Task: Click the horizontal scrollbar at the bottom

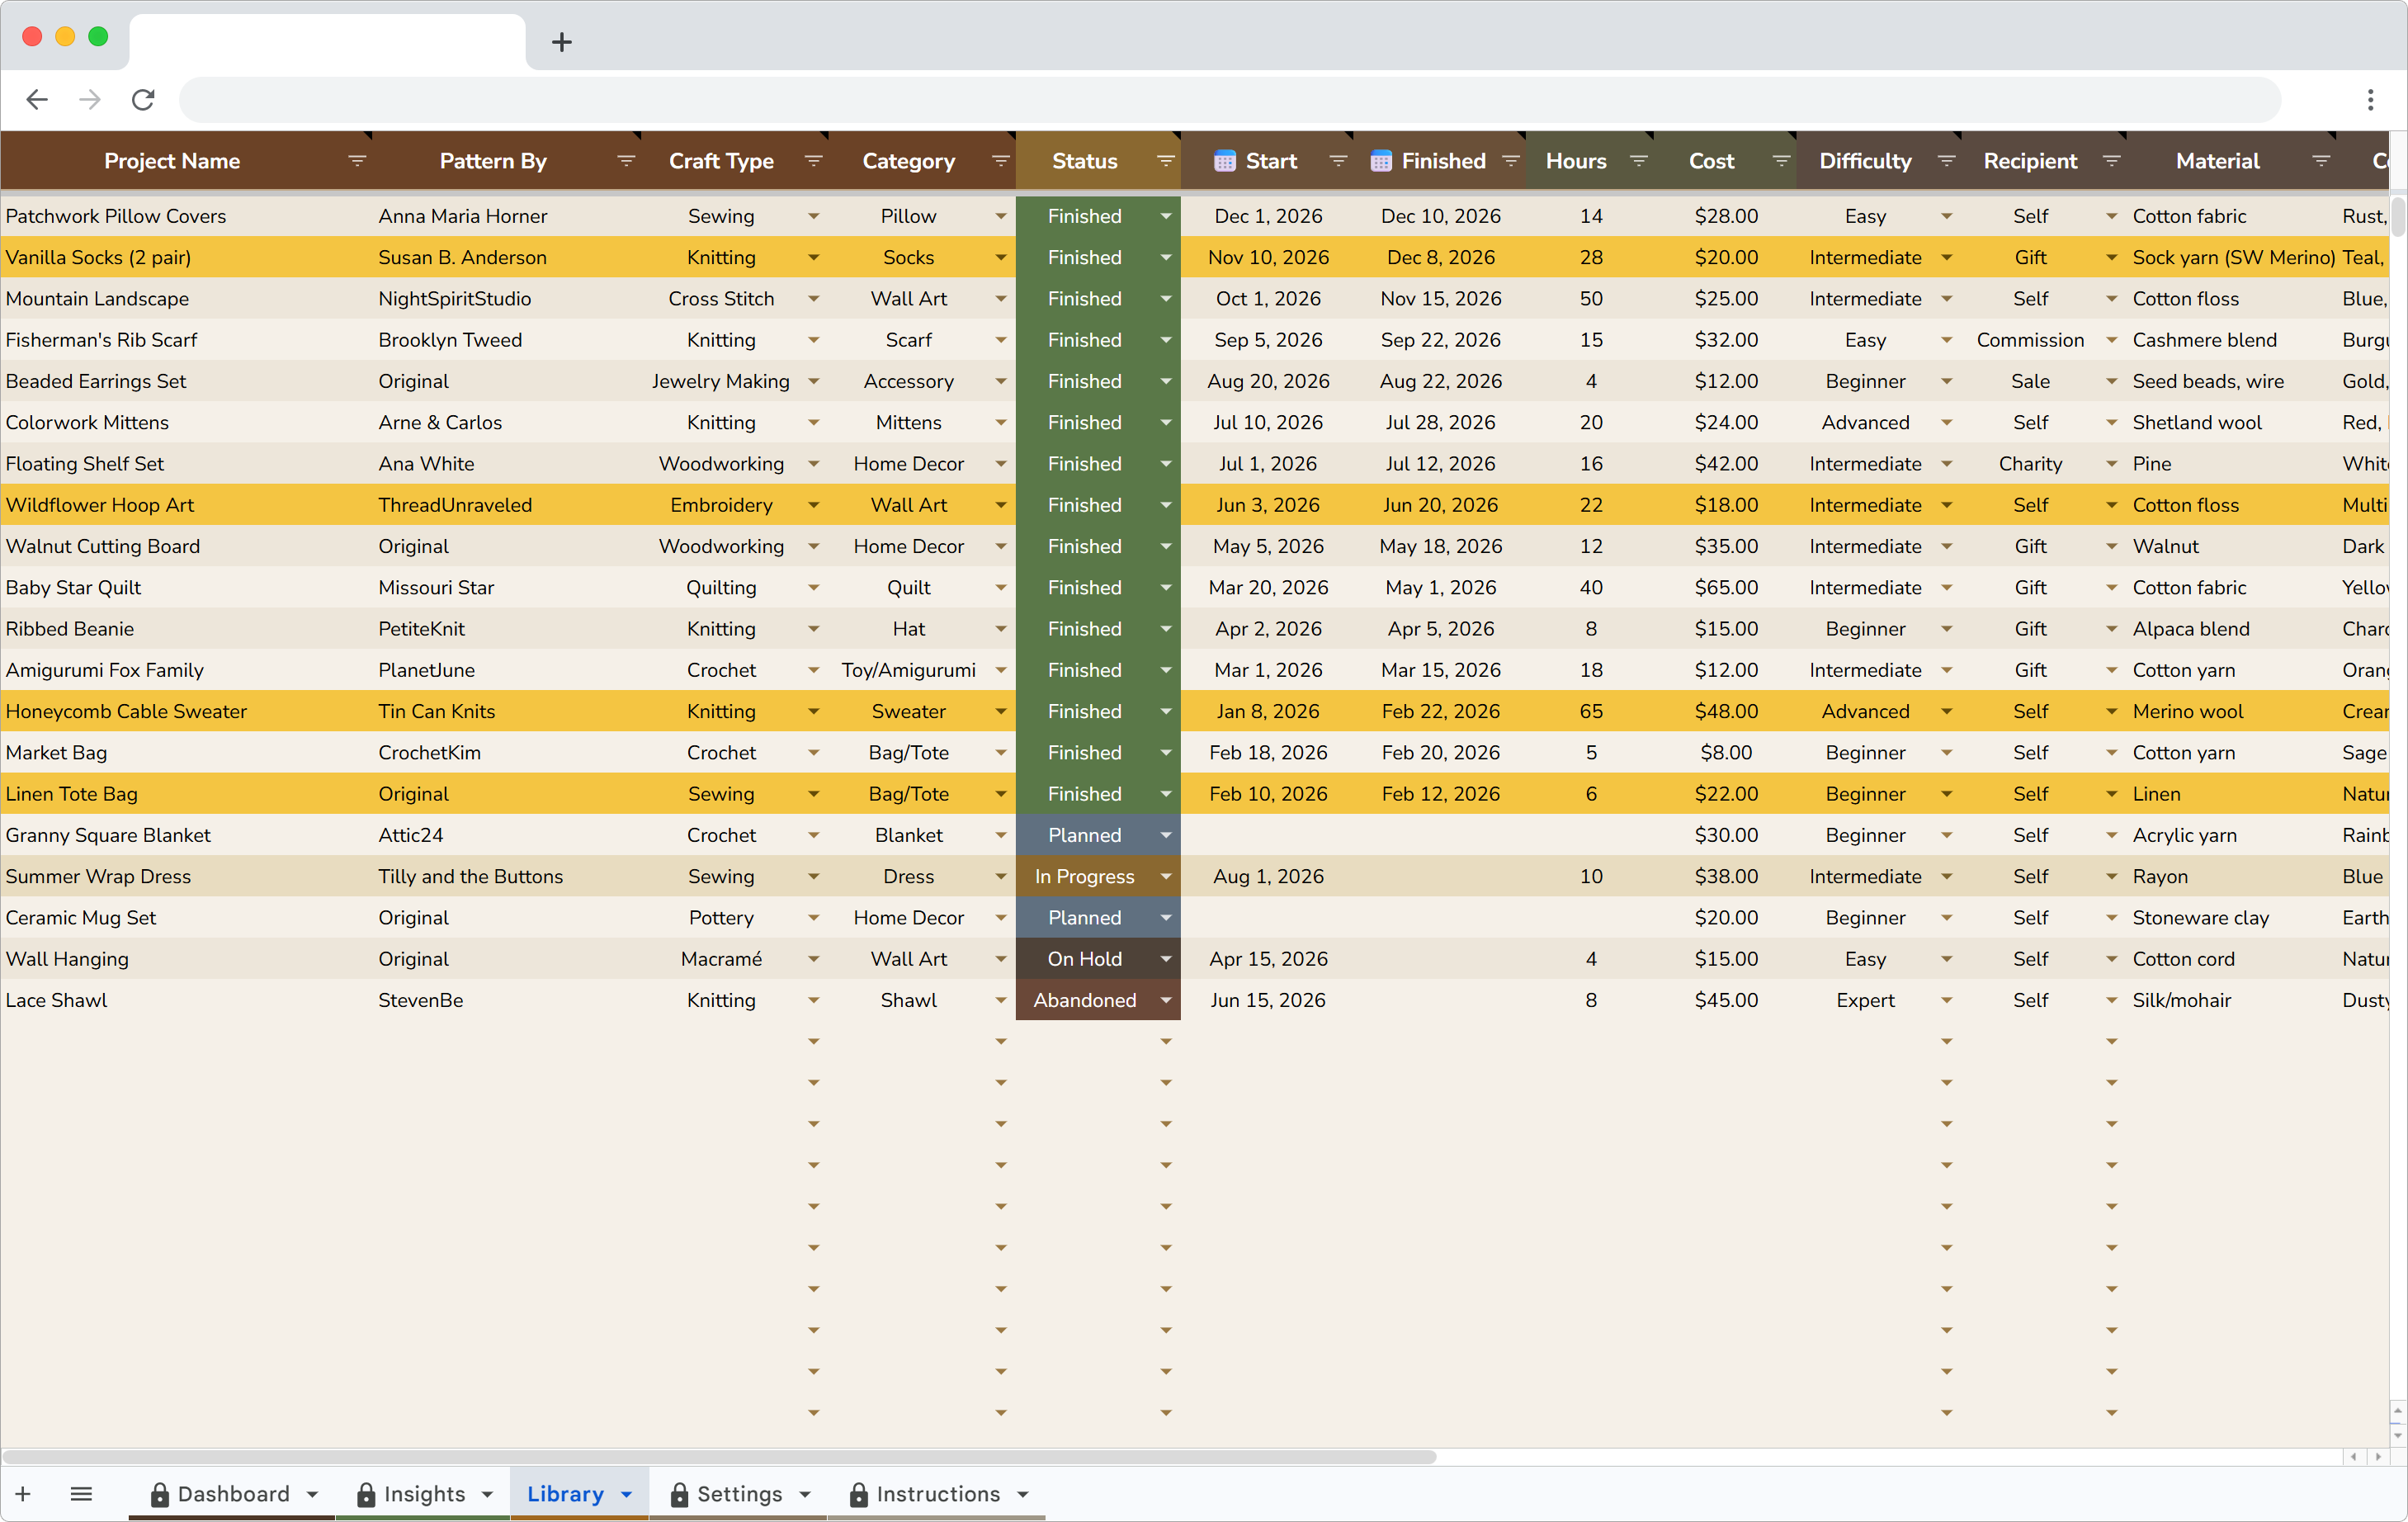Action: point(720,1457)
